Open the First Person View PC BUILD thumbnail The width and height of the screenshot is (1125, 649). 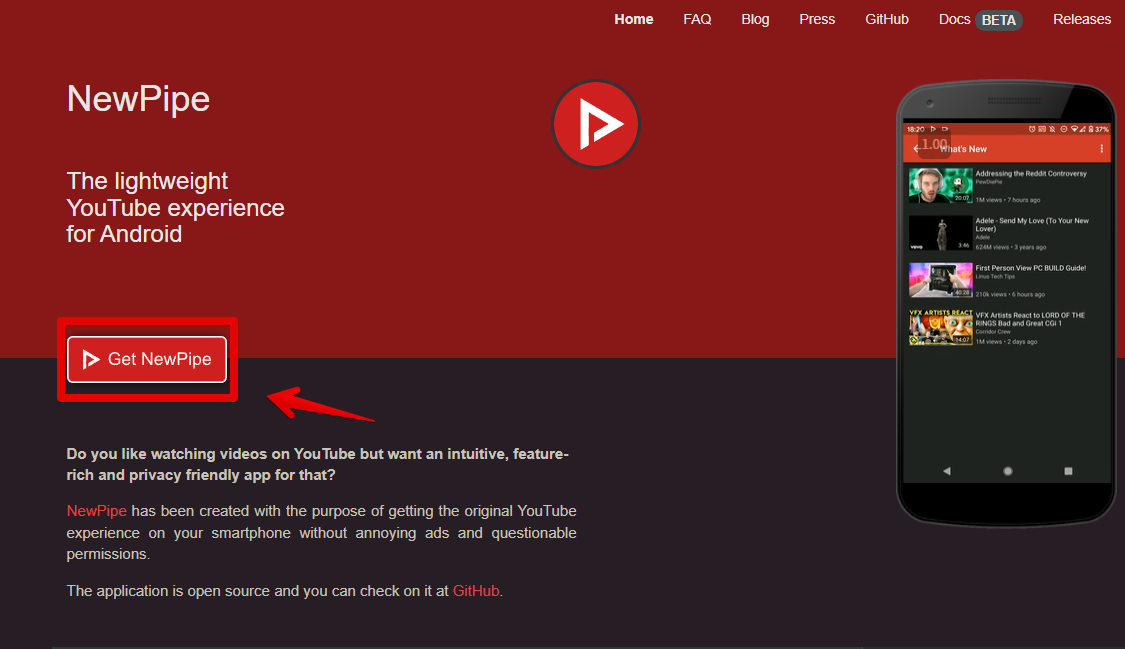pos(941,280)
